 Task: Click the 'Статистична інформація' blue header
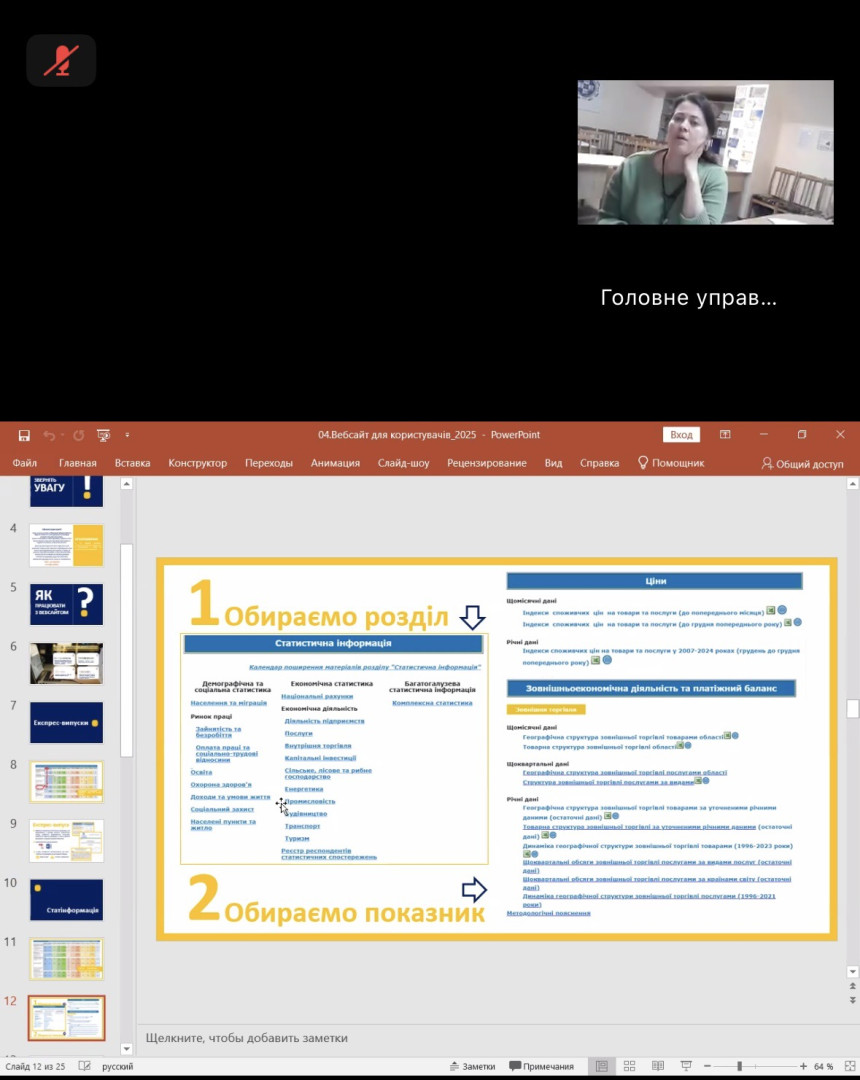[333, 643]
